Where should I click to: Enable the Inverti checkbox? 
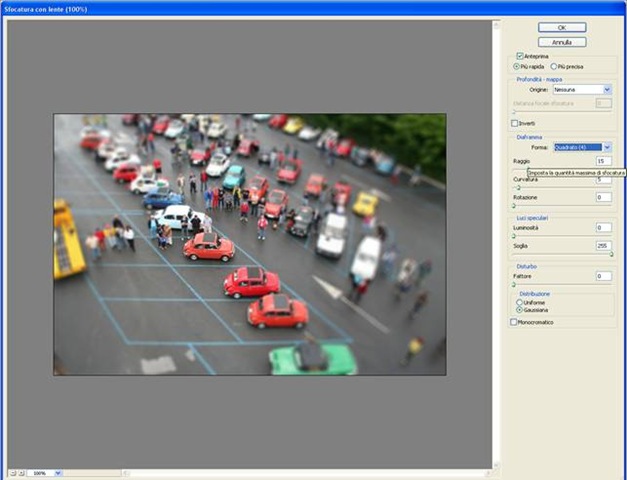coord(515,123)
